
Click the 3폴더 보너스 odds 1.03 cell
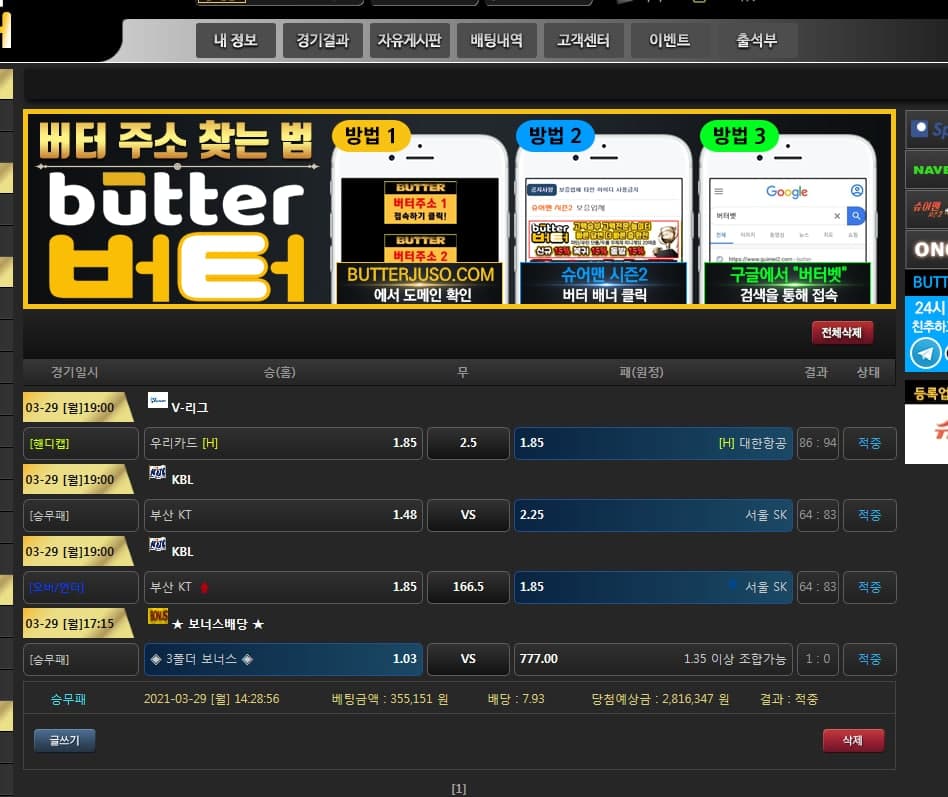coord(283,659)
